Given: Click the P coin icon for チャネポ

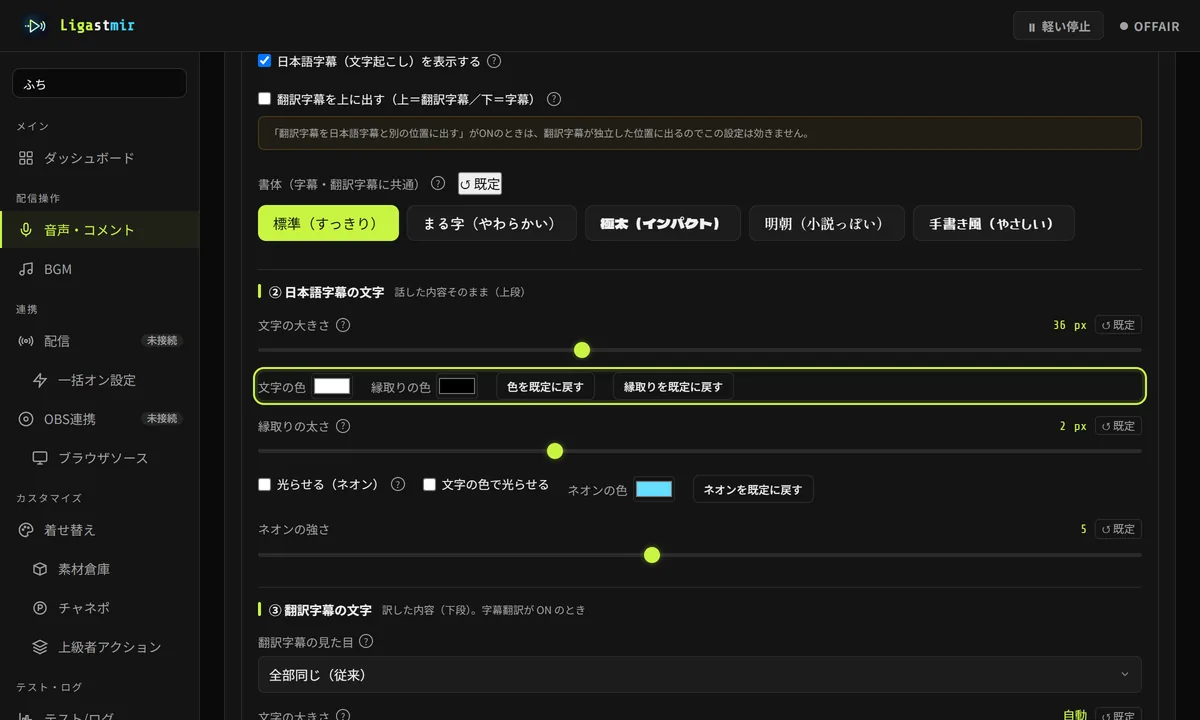Looking at the screenshot, I should (x=40, y=608).
